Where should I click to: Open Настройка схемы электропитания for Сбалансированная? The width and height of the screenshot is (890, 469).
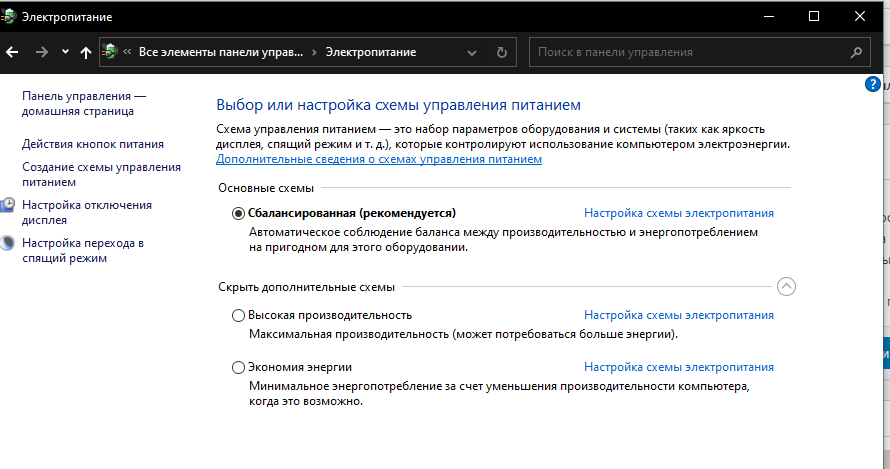click(679, 213)
